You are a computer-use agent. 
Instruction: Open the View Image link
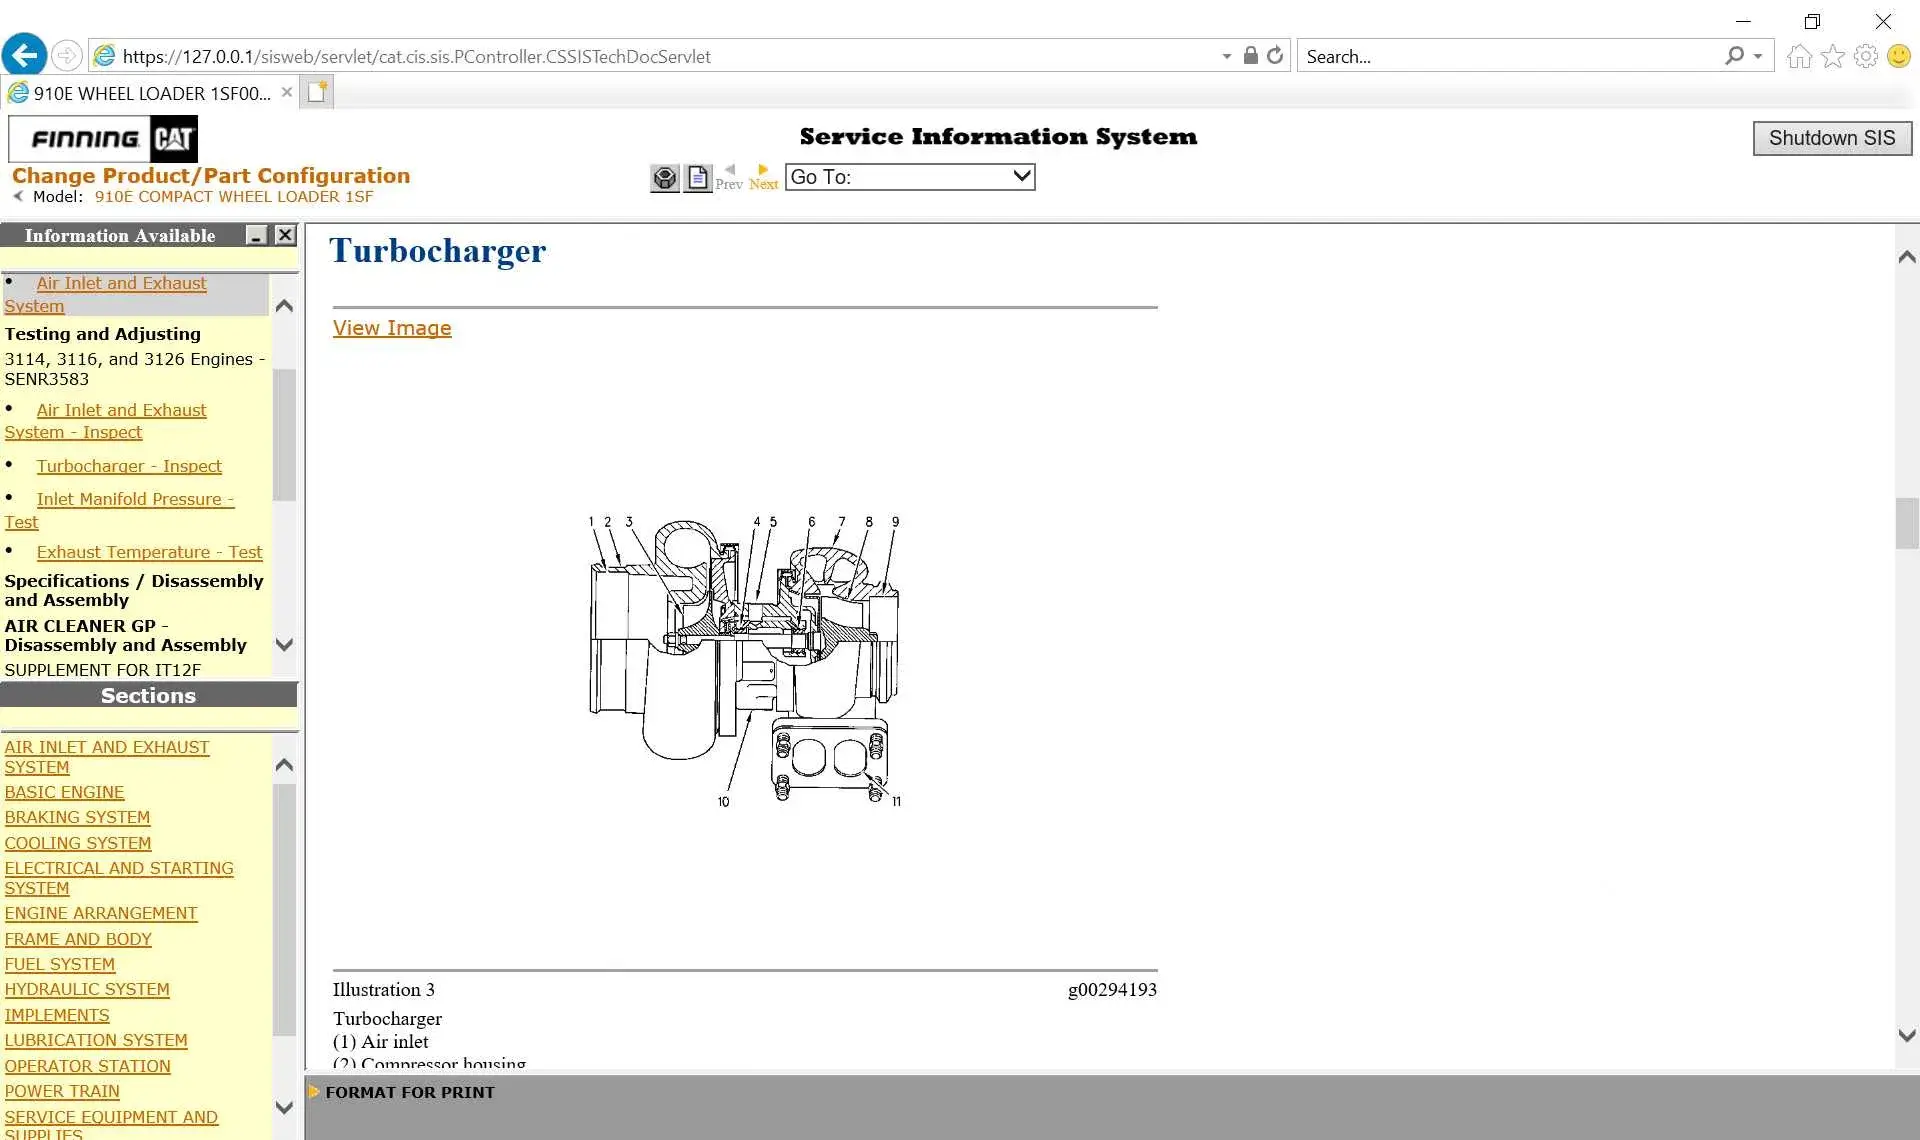pos(391,328)
